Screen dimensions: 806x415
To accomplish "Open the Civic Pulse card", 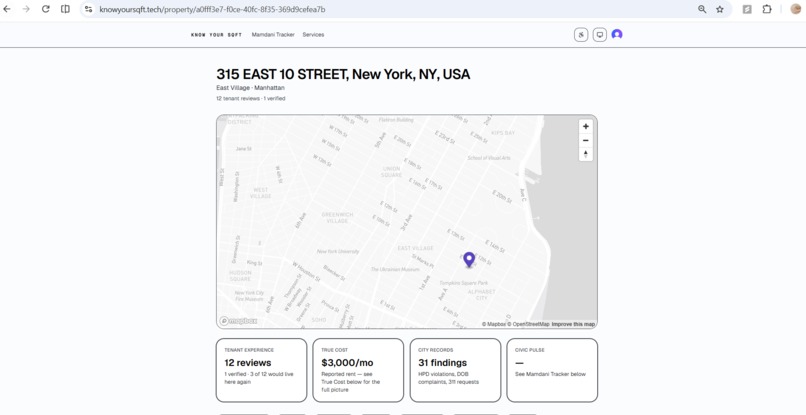I will point(552,370).
